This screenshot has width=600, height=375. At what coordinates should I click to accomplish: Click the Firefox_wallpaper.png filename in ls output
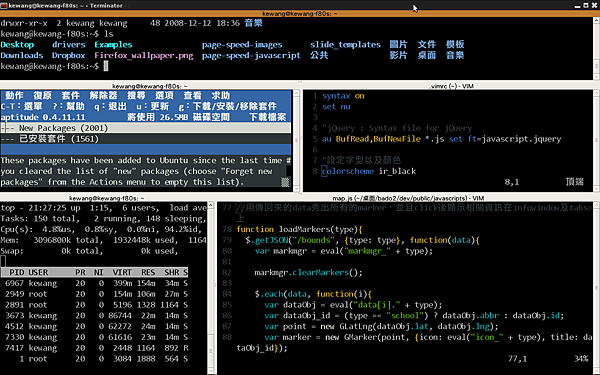point(144,55)
